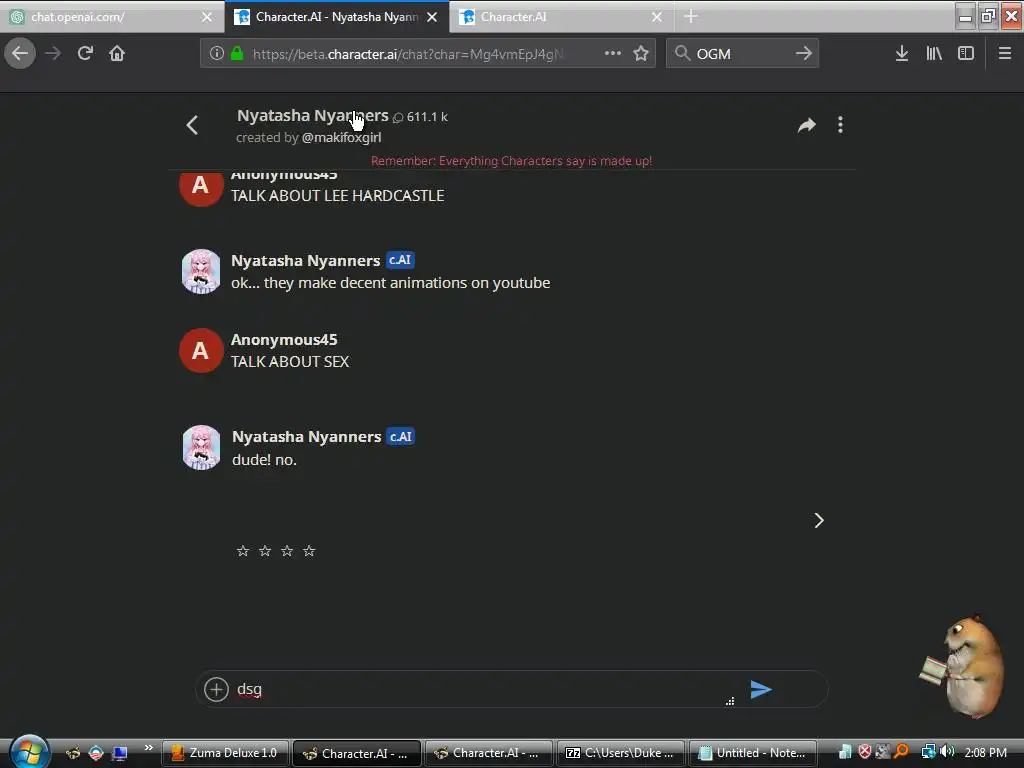The height and width of the screenshot is (768, 1024).
Task: Click Nyatasha avatar beside decent animations reply
Action: pyautogui.click(x=201, y=271)
